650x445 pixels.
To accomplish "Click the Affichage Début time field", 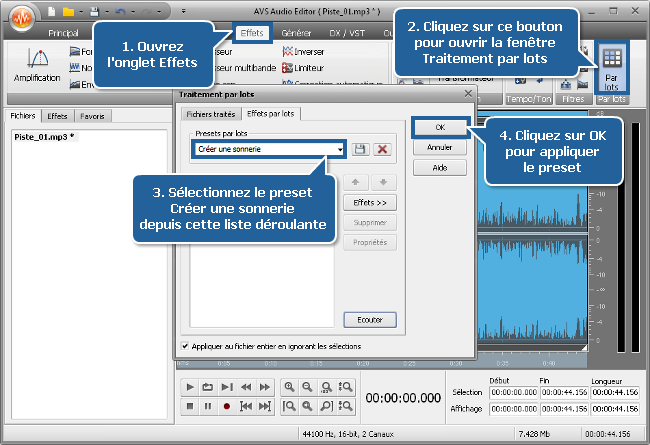I will point(514,409).
